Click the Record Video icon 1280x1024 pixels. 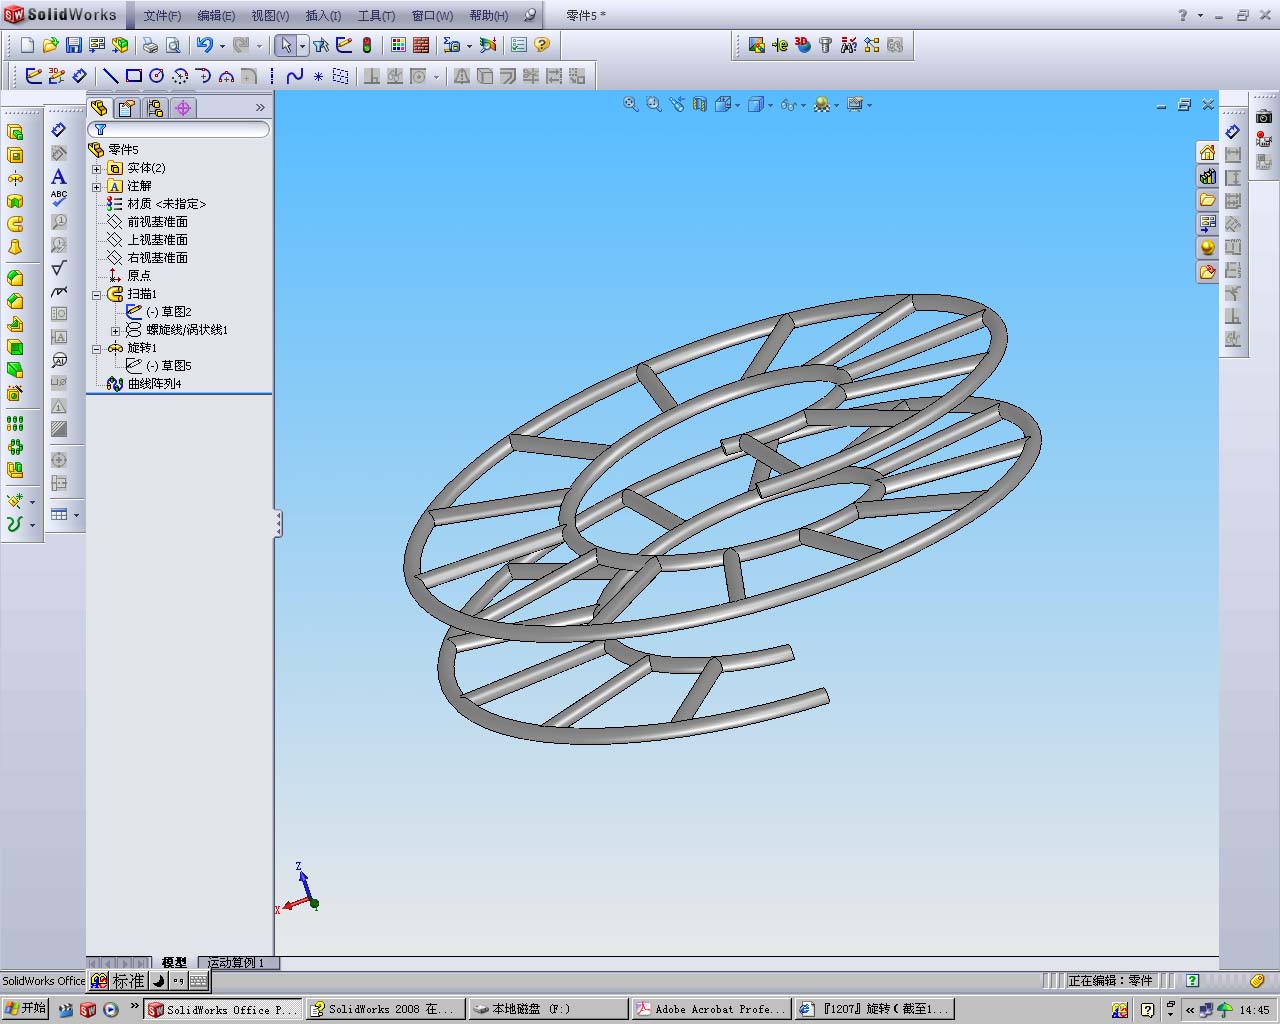click(1264, 139)
